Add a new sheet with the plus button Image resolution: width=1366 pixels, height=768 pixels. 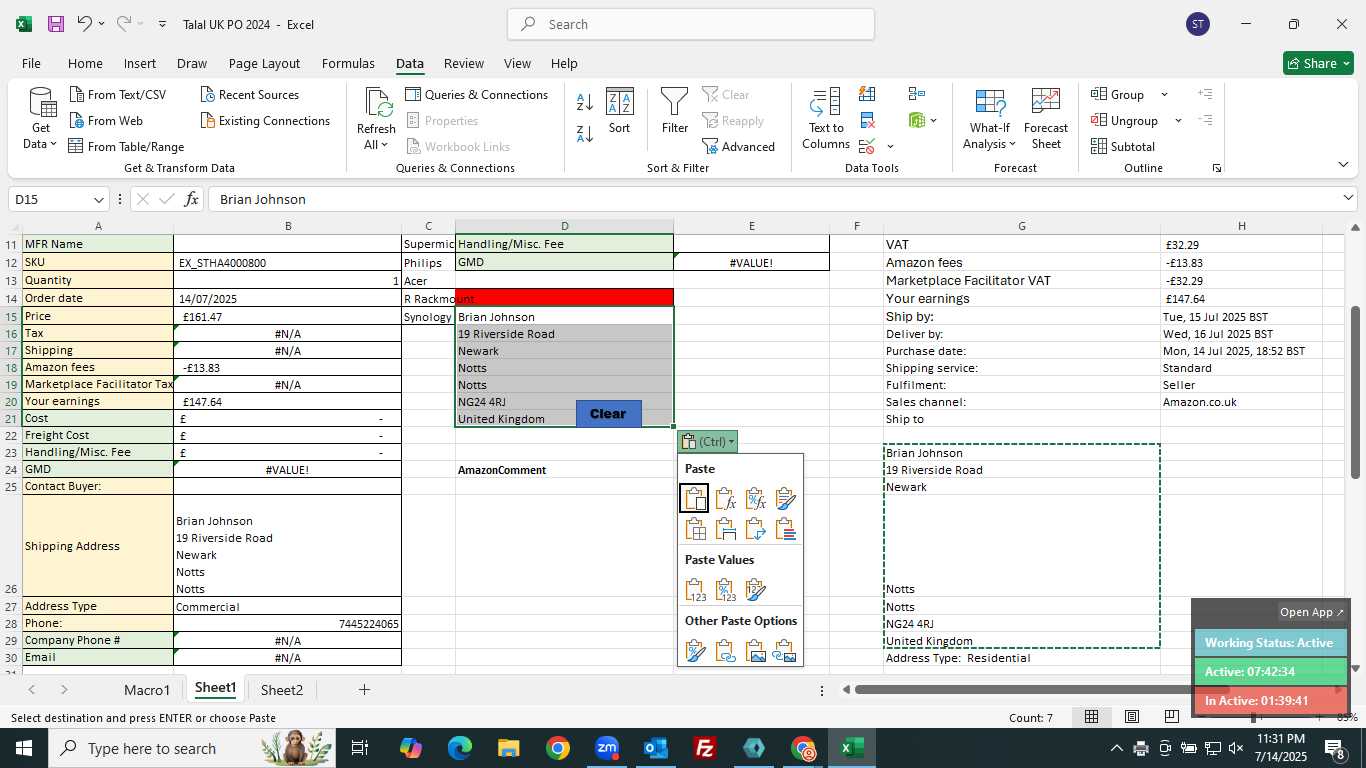click(x=364, y=690)
